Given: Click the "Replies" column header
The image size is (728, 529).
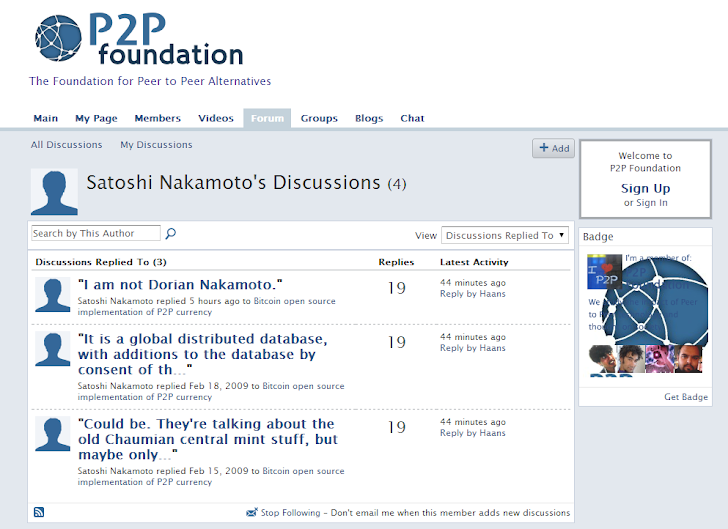Looking at the screenshot, I should click(x=396, y=262).
